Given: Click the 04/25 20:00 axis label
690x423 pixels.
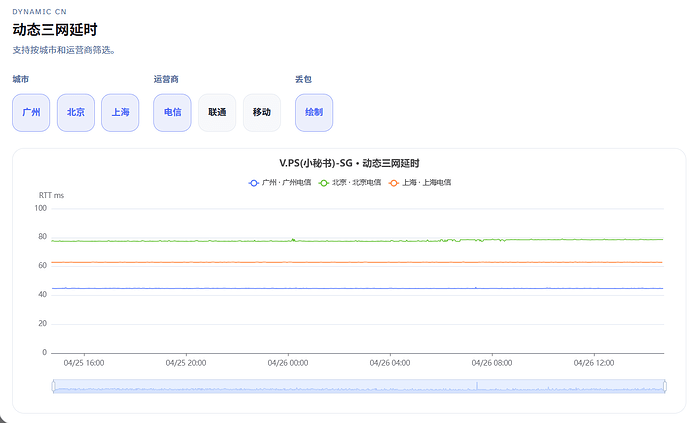Looking at the screenshot, I should tap(186, 363).
